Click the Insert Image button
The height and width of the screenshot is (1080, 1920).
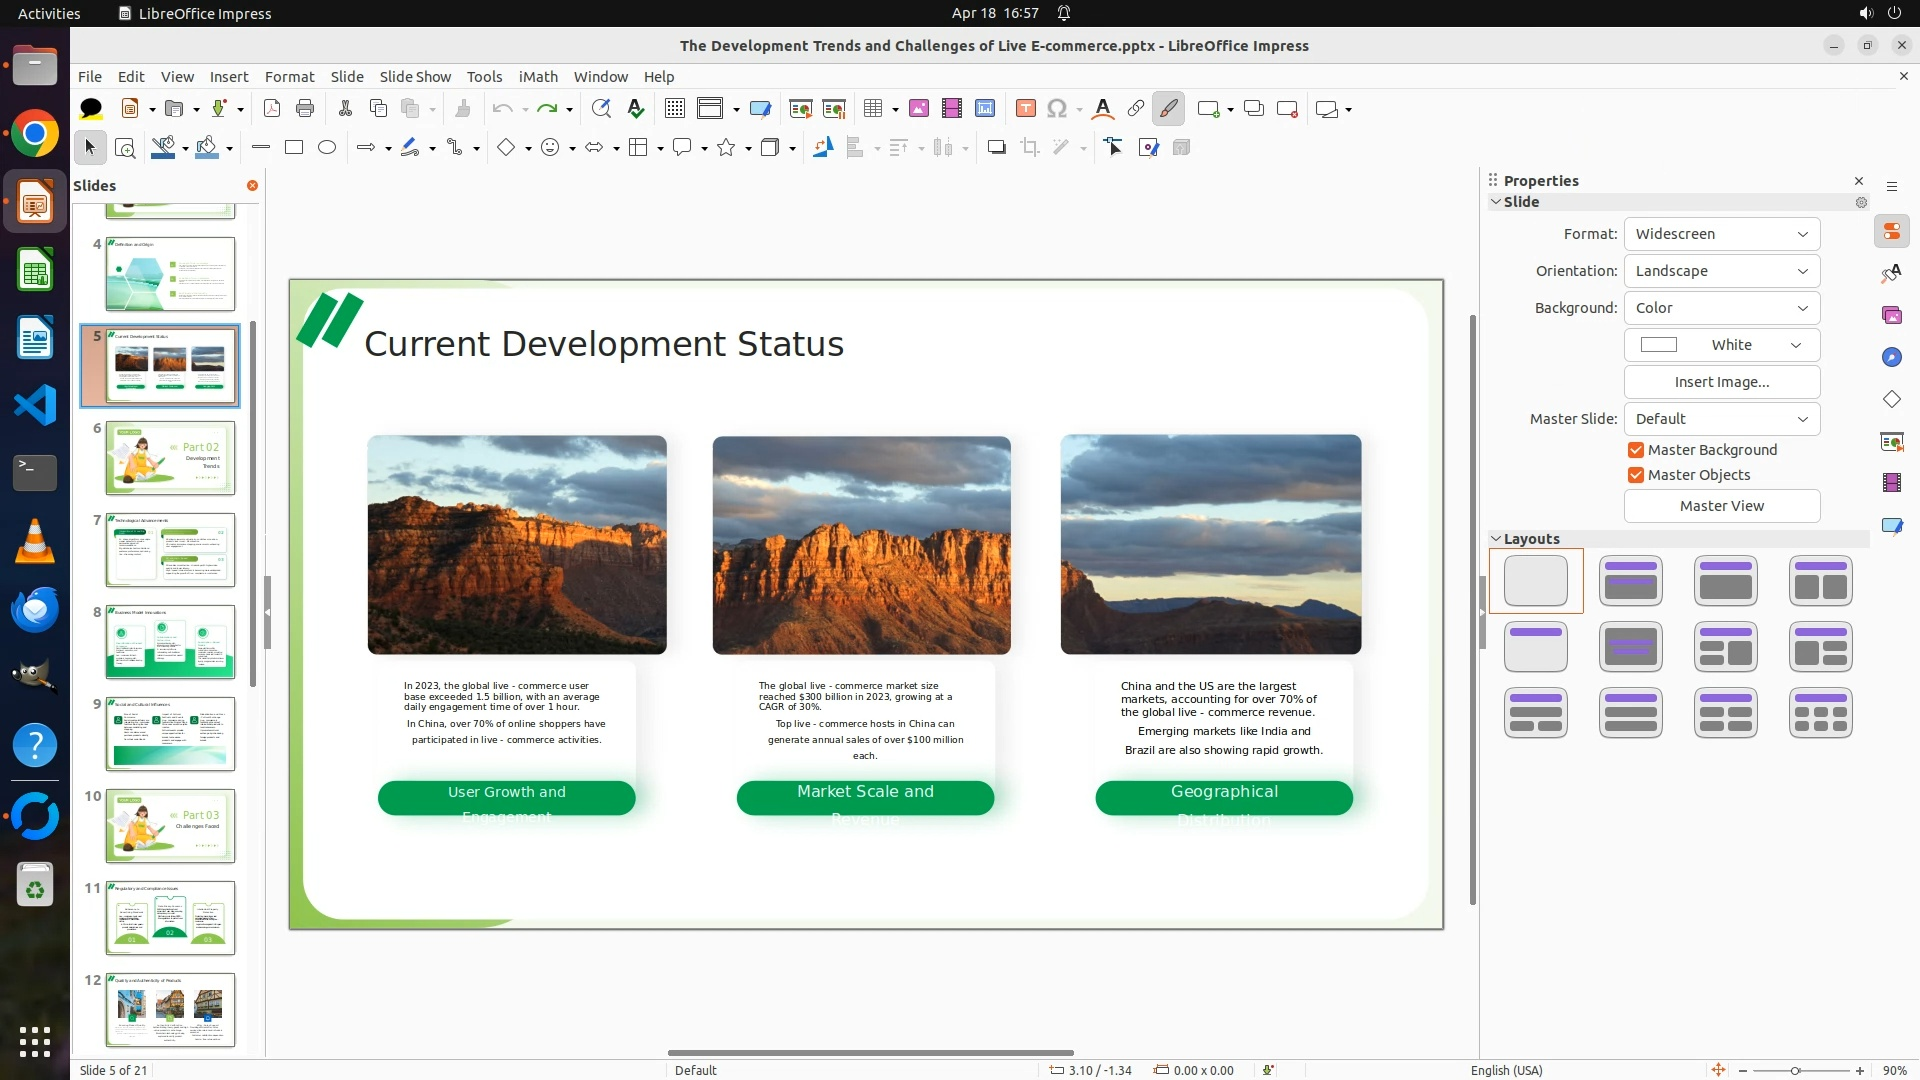pos(1721,382)
